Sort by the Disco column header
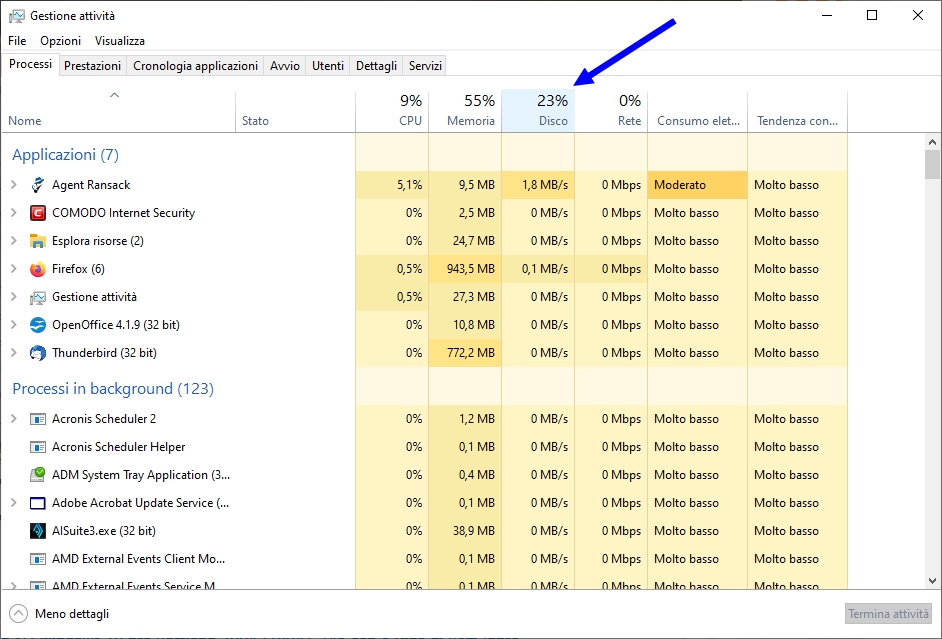This screenshot has width=942, height=639. (x=538, y=112)
